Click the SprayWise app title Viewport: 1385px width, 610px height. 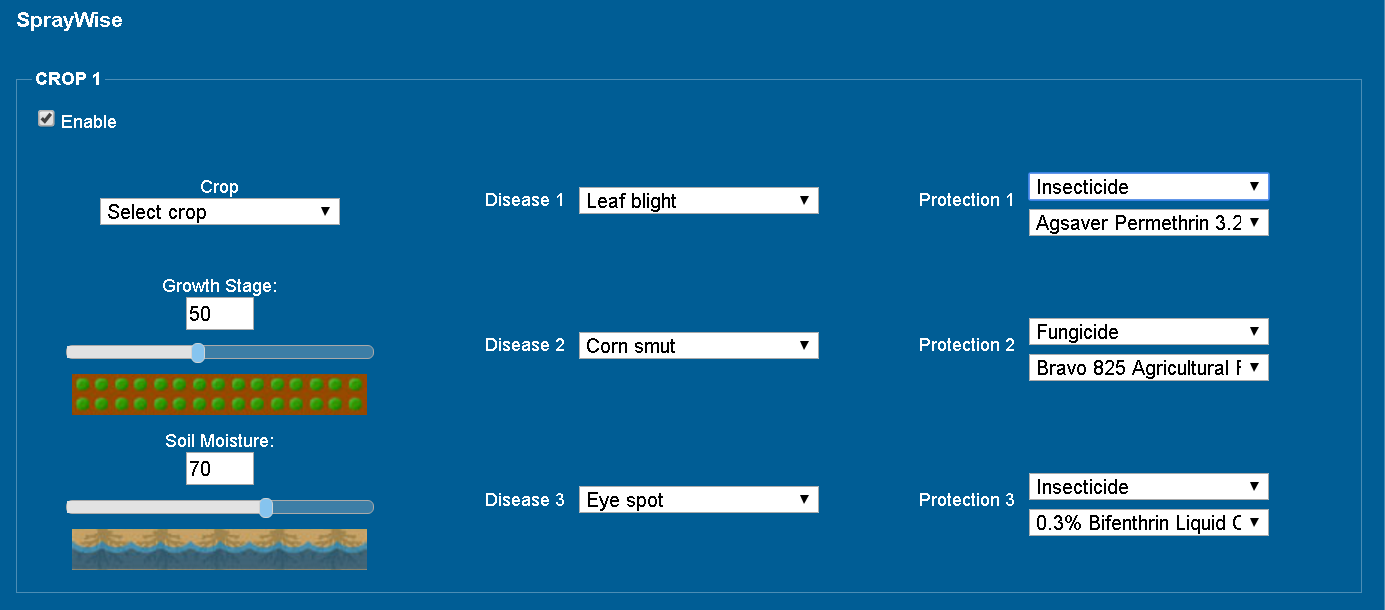(x=70, y=20)
